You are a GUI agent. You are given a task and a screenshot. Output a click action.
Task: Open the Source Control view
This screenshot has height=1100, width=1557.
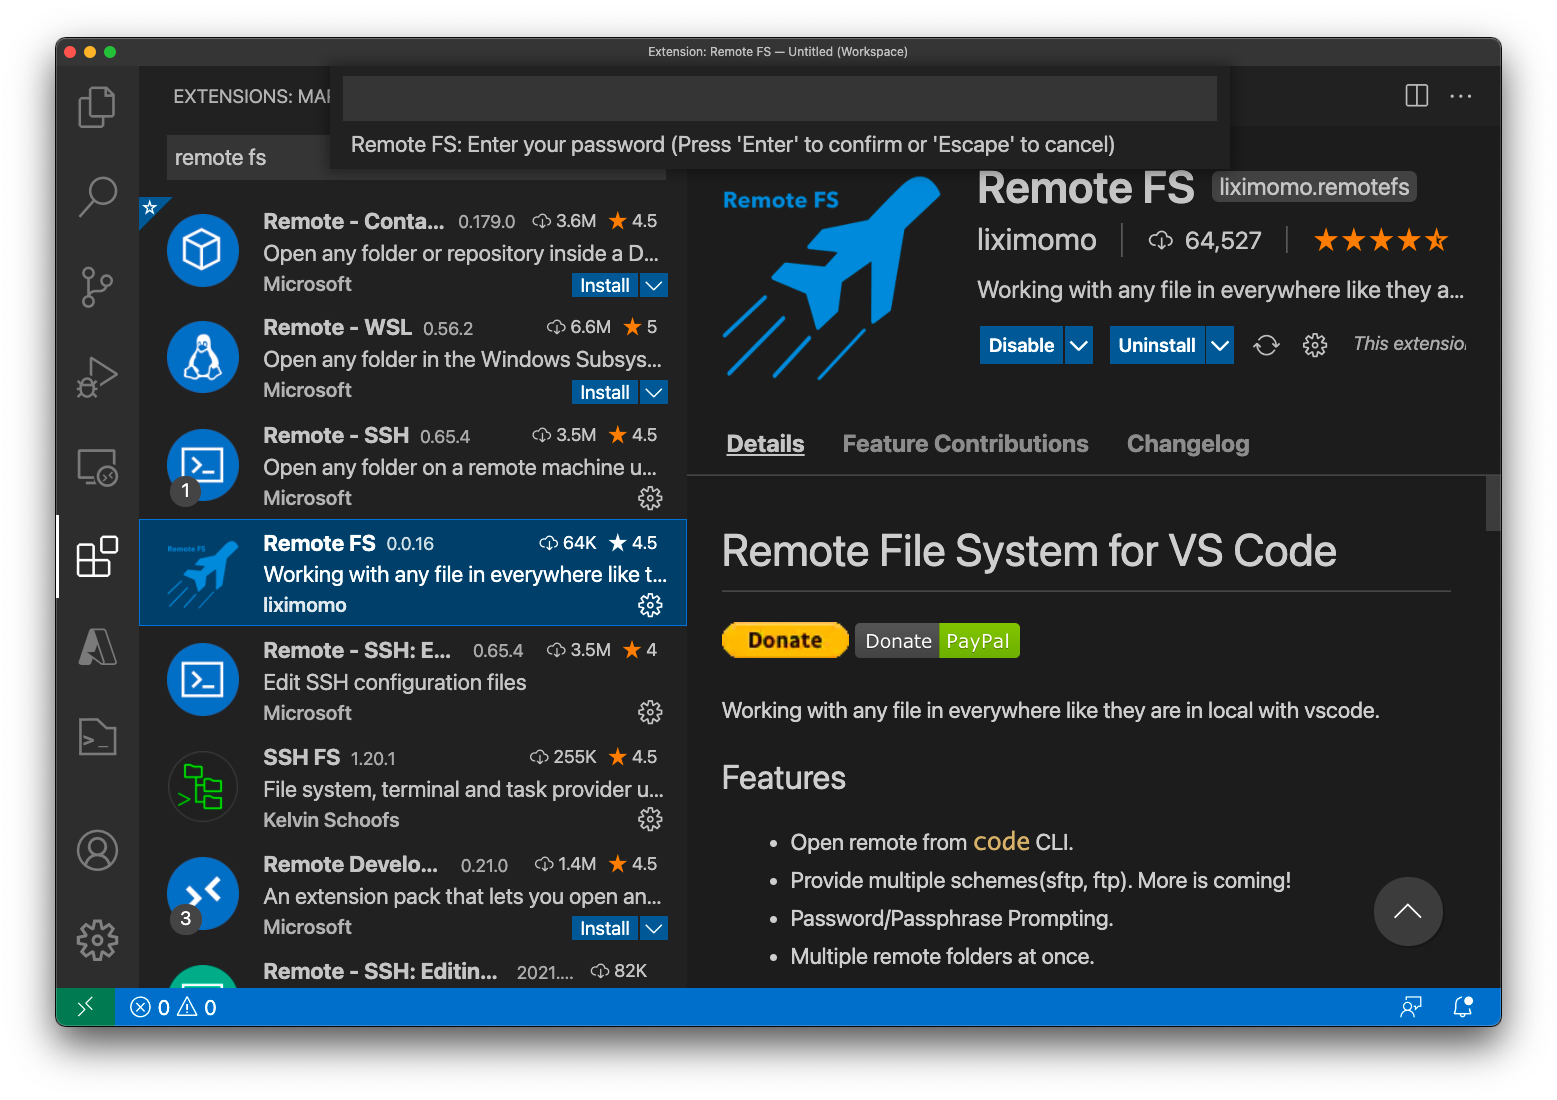coord(96,287)
